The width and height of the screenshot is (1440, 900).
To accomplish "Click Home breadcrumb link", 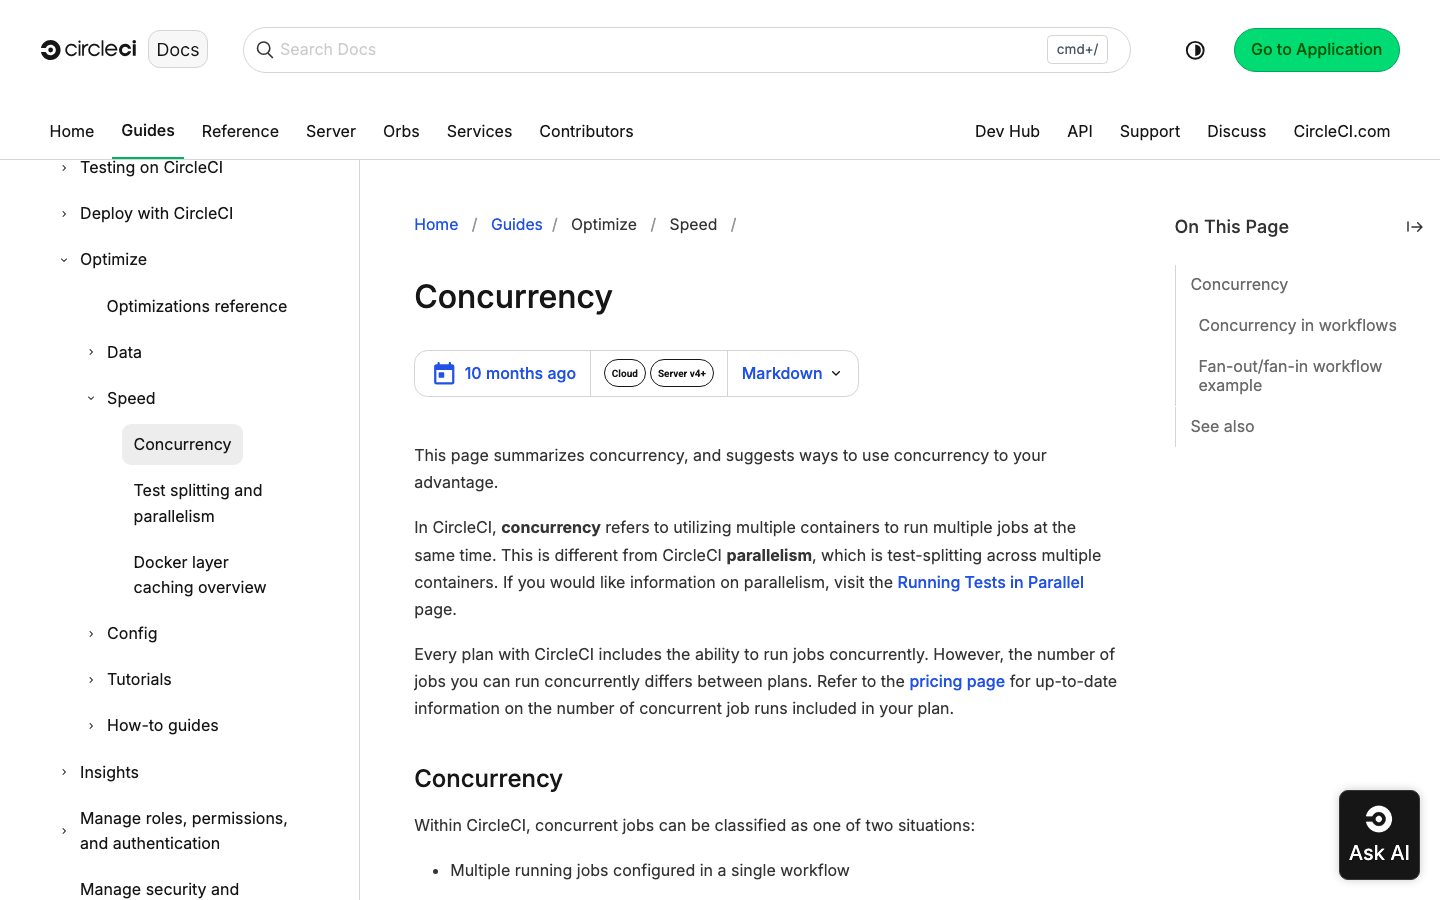I will coord(436,224).
